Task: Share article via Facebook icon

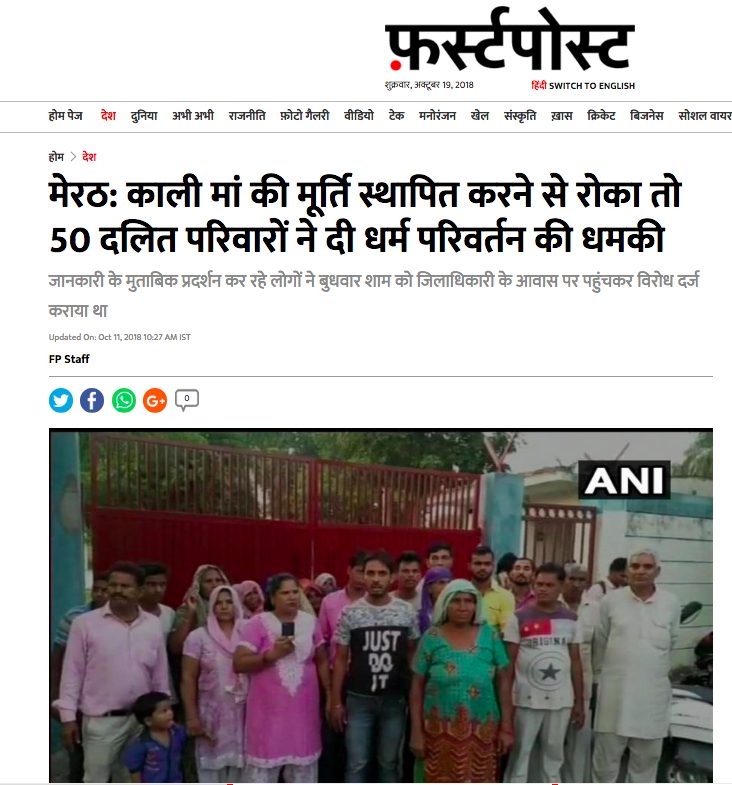Action: tap(92, 401)
